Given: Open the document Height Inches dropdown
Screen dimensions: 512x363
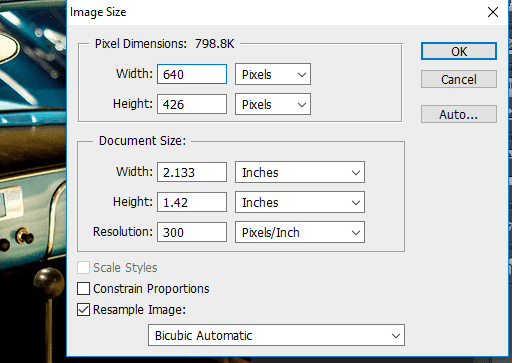Looking at the screenshot, I should [300, 202].
